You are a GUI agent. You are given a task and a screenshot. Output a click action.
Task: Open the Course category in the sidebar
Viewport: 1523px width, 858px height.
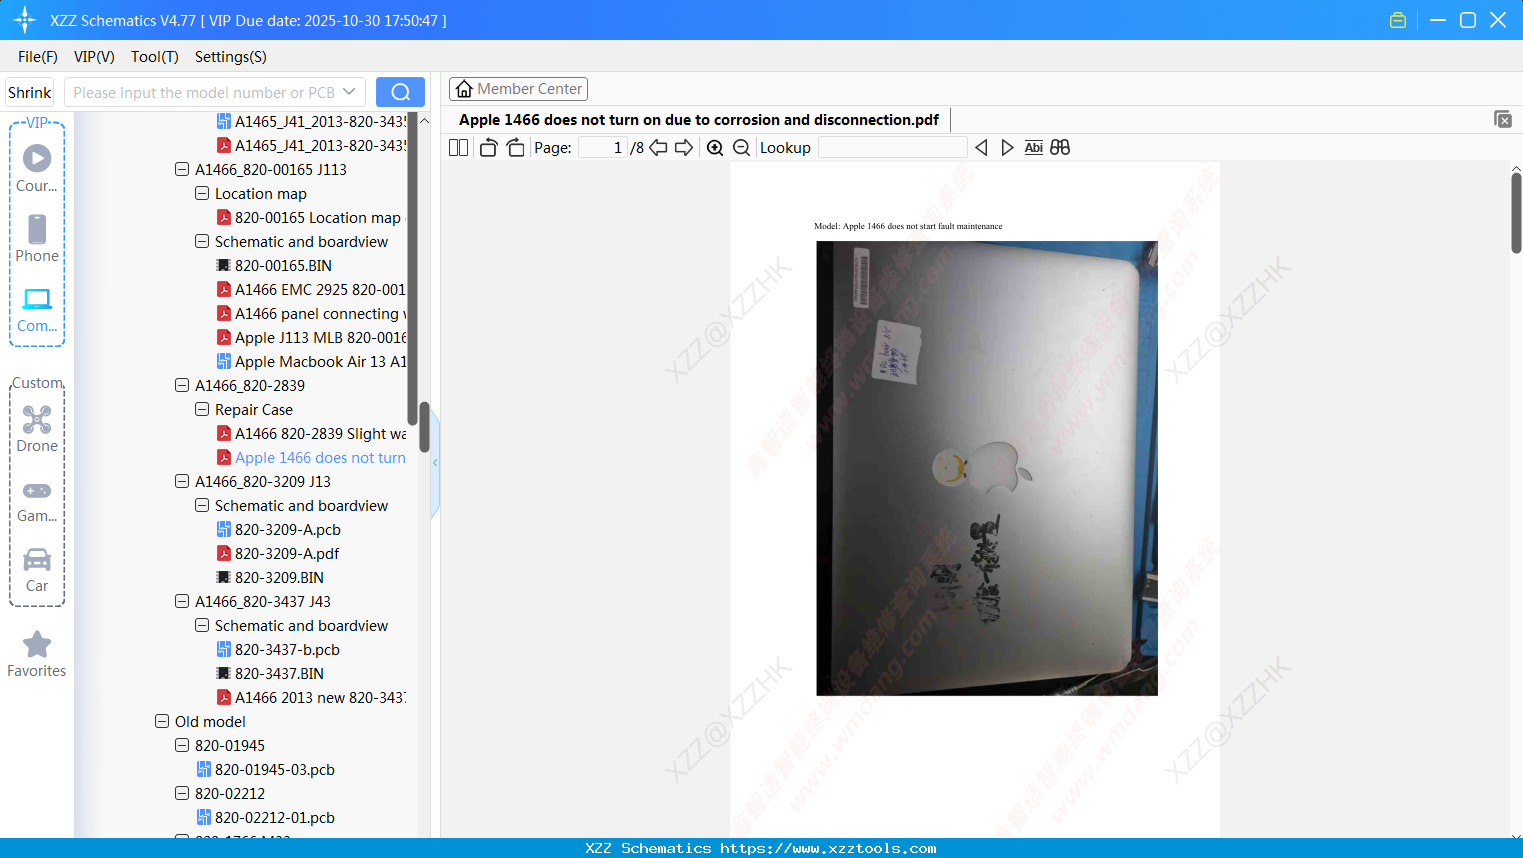coord(37,168)
